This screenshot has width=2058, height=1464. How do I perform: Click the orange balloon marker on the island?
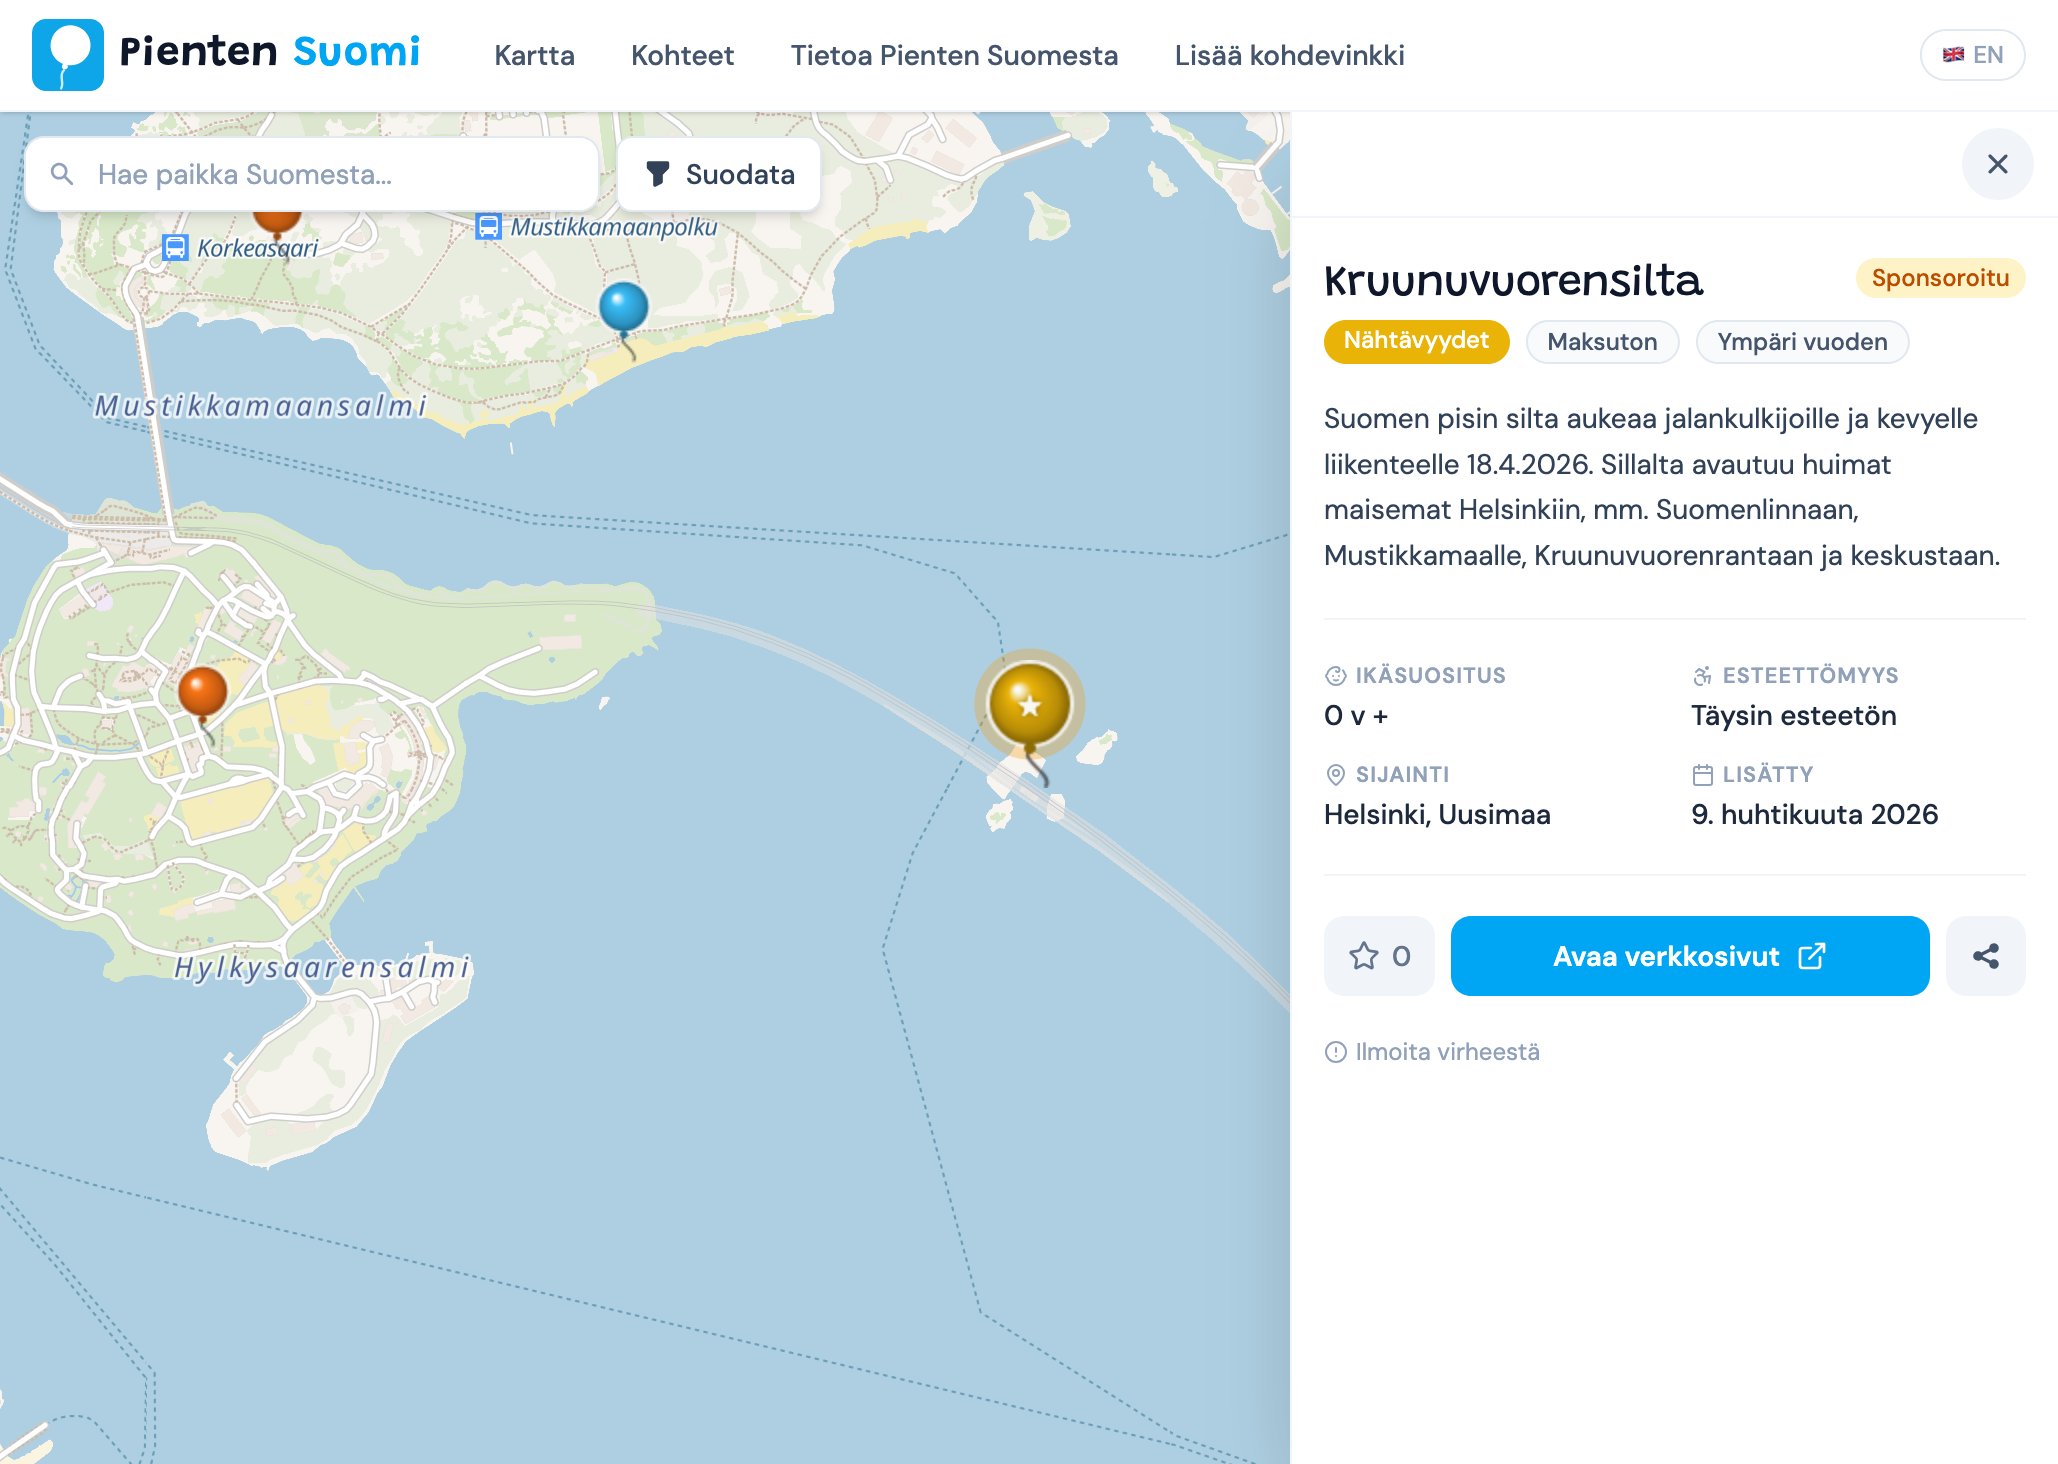click(x=203, y=692)
